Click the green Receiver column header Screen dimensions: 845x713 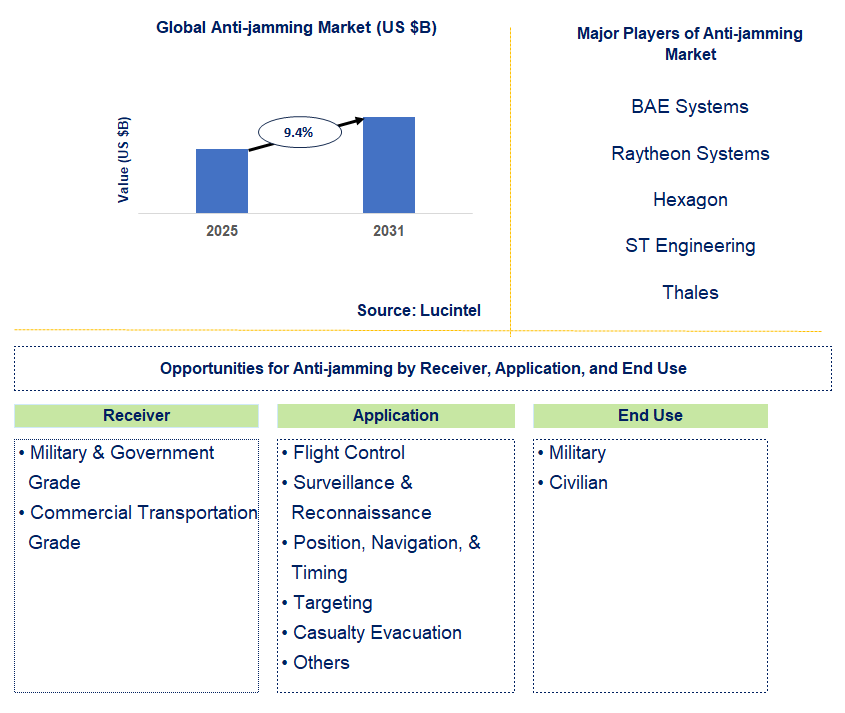coord(136,416)
